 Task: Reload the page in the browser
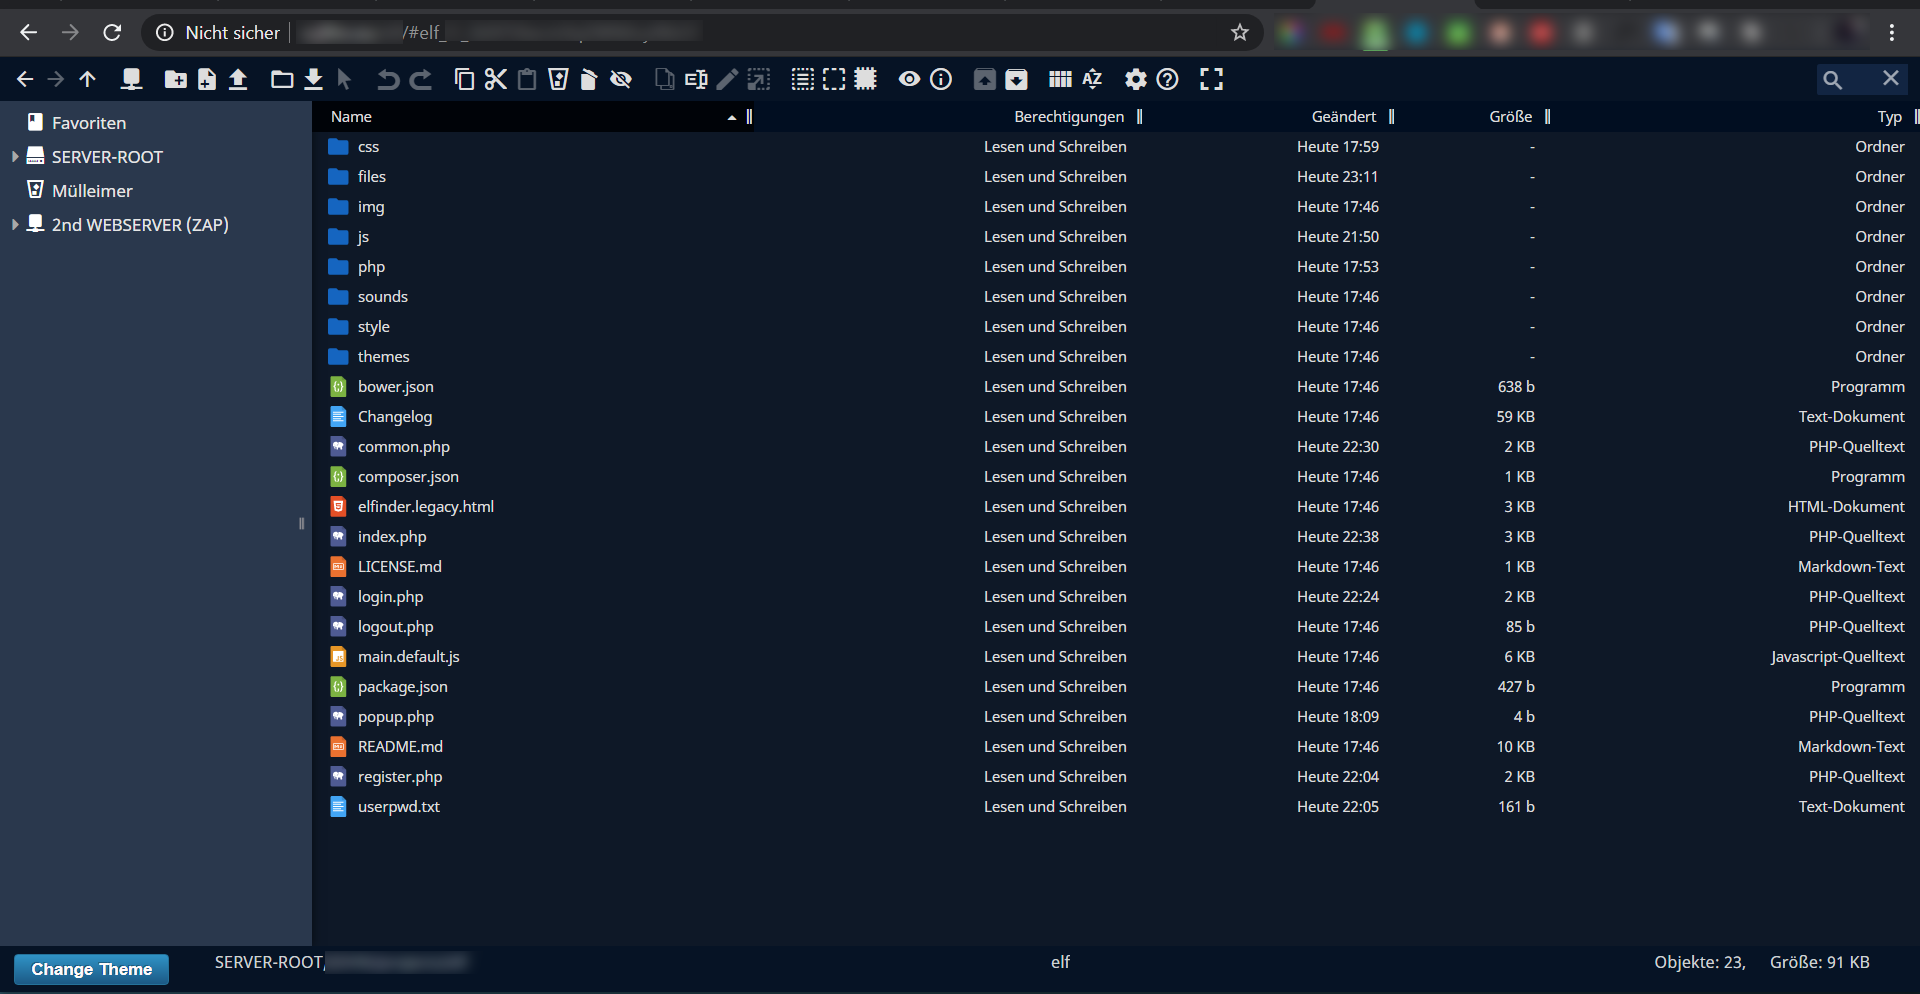point(112,33)
